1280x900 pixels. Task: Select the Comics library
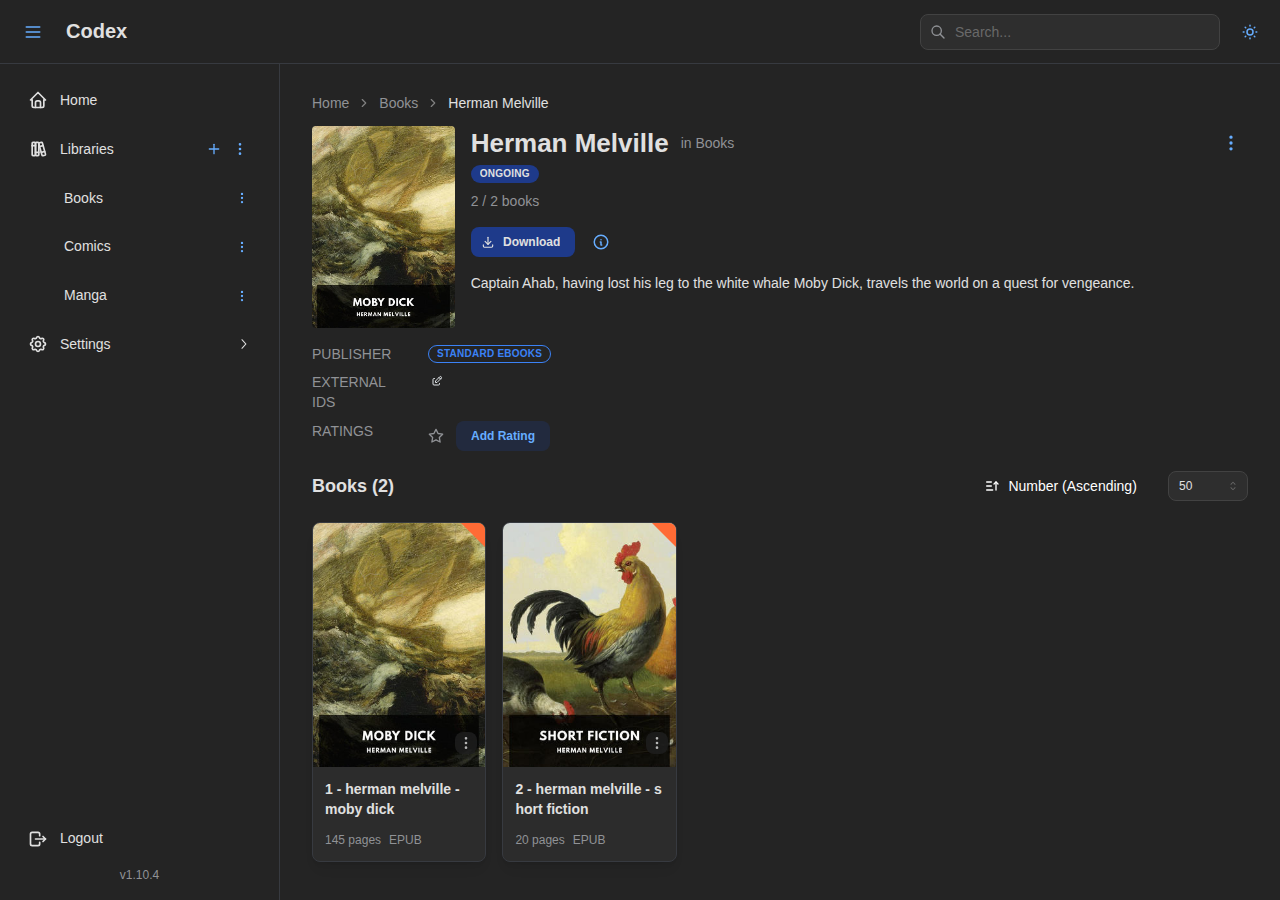point(87,246)
